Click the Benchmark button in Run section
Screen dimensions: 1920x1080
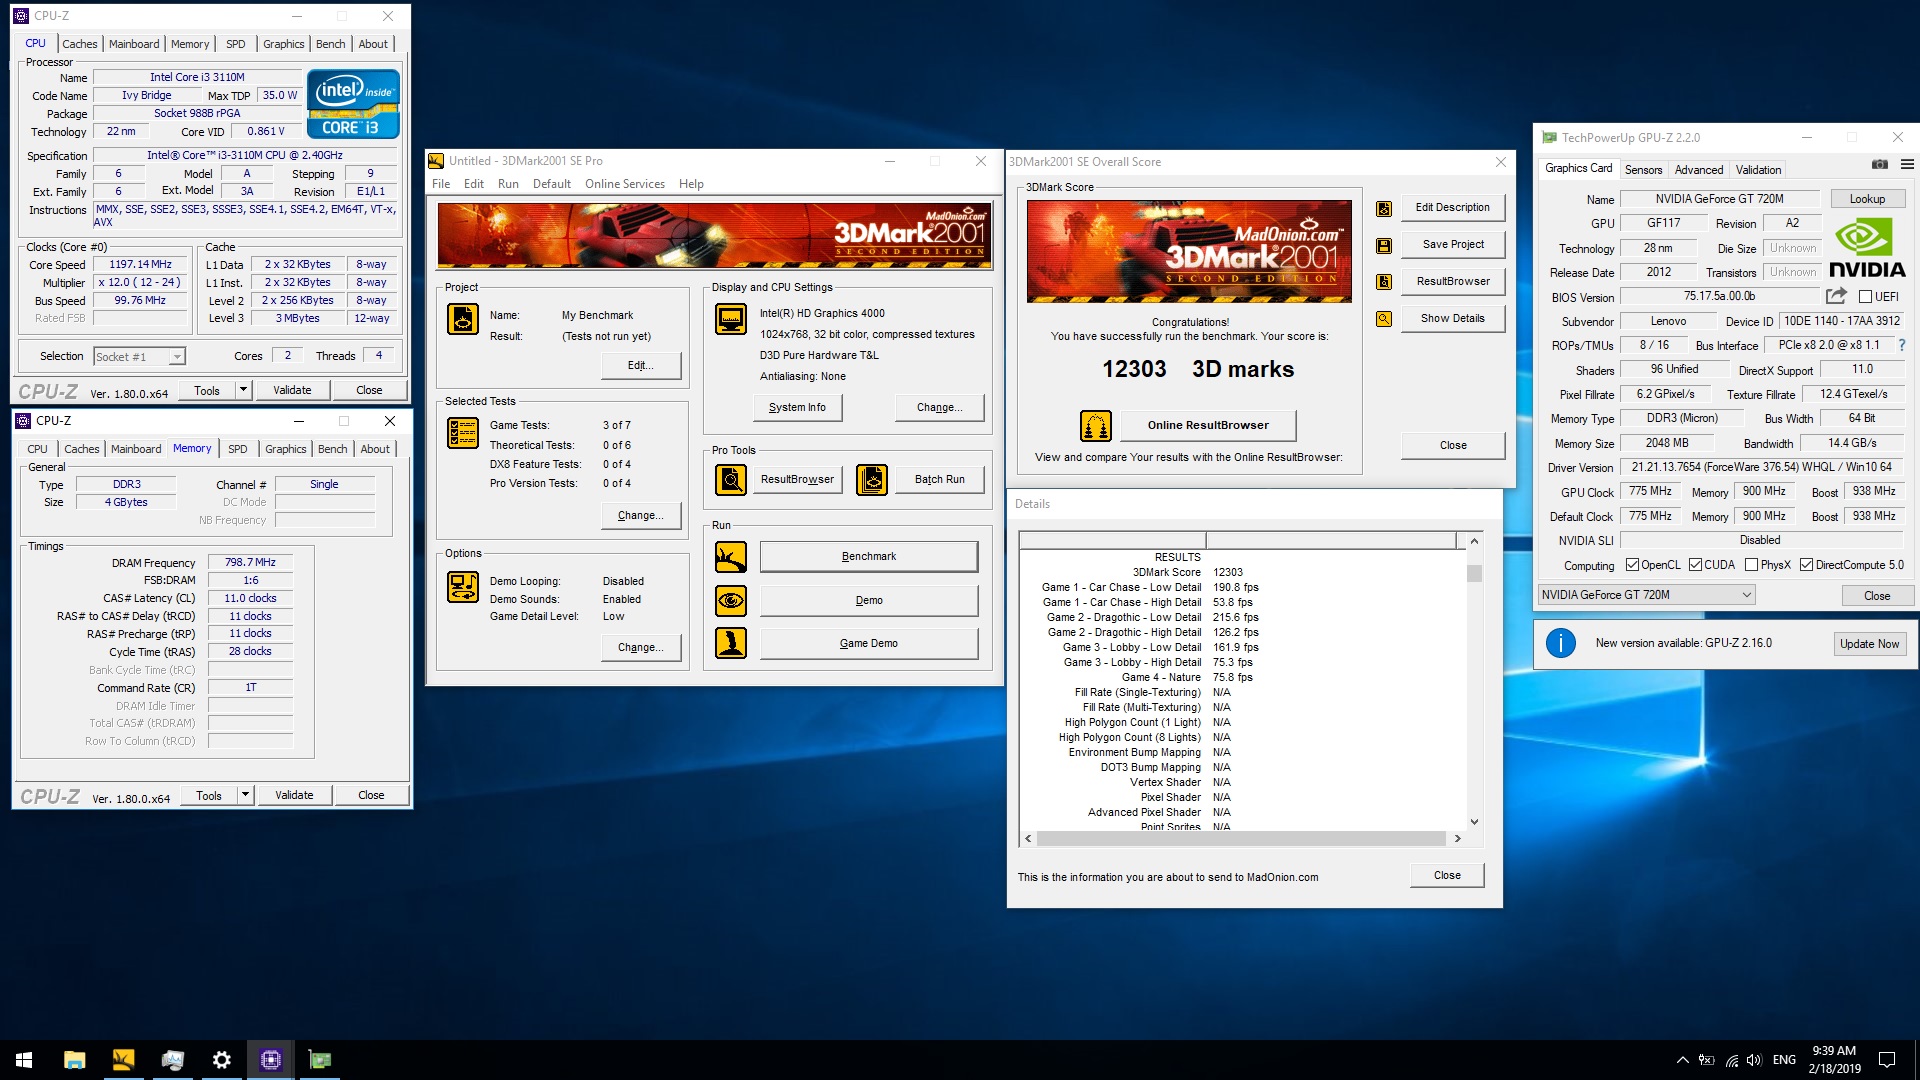click(869, 557)
